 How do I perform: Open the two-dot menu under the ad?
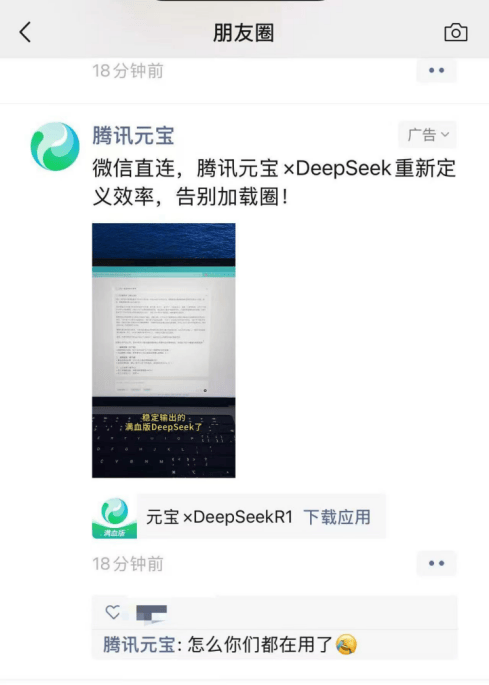click(436, 564)
